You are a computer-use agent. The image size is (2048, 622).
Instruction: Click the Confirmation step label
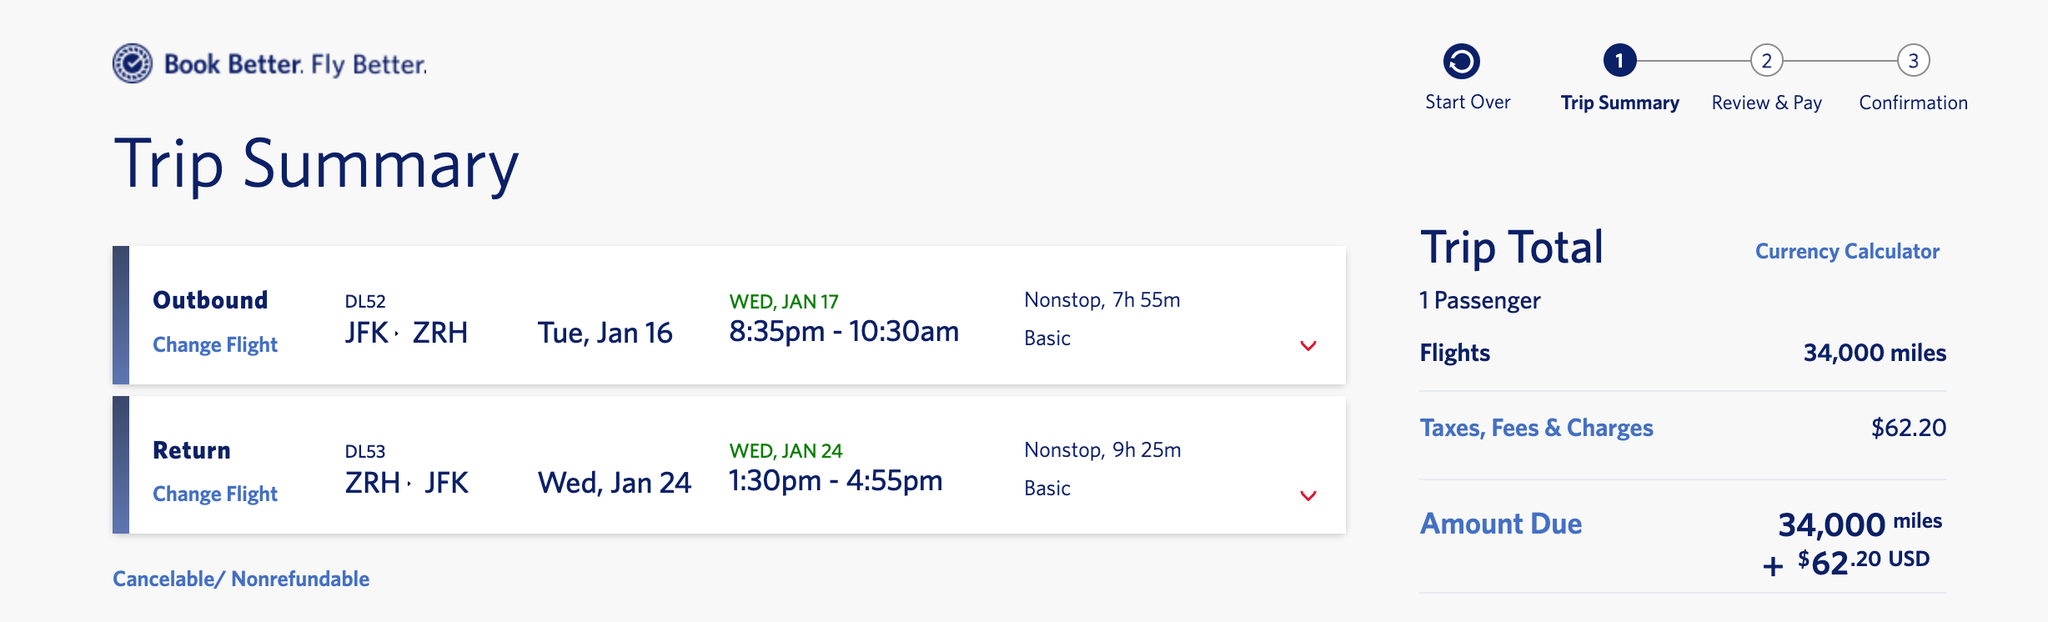tap(1911, 102)
